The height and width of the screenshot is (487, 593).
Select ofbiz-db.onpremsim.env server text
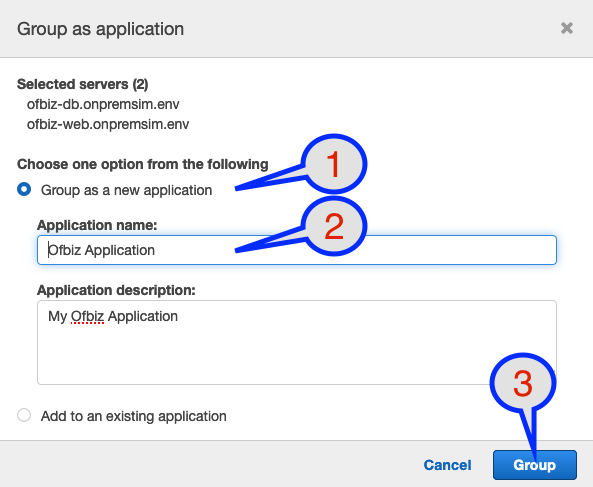[103, 104]
